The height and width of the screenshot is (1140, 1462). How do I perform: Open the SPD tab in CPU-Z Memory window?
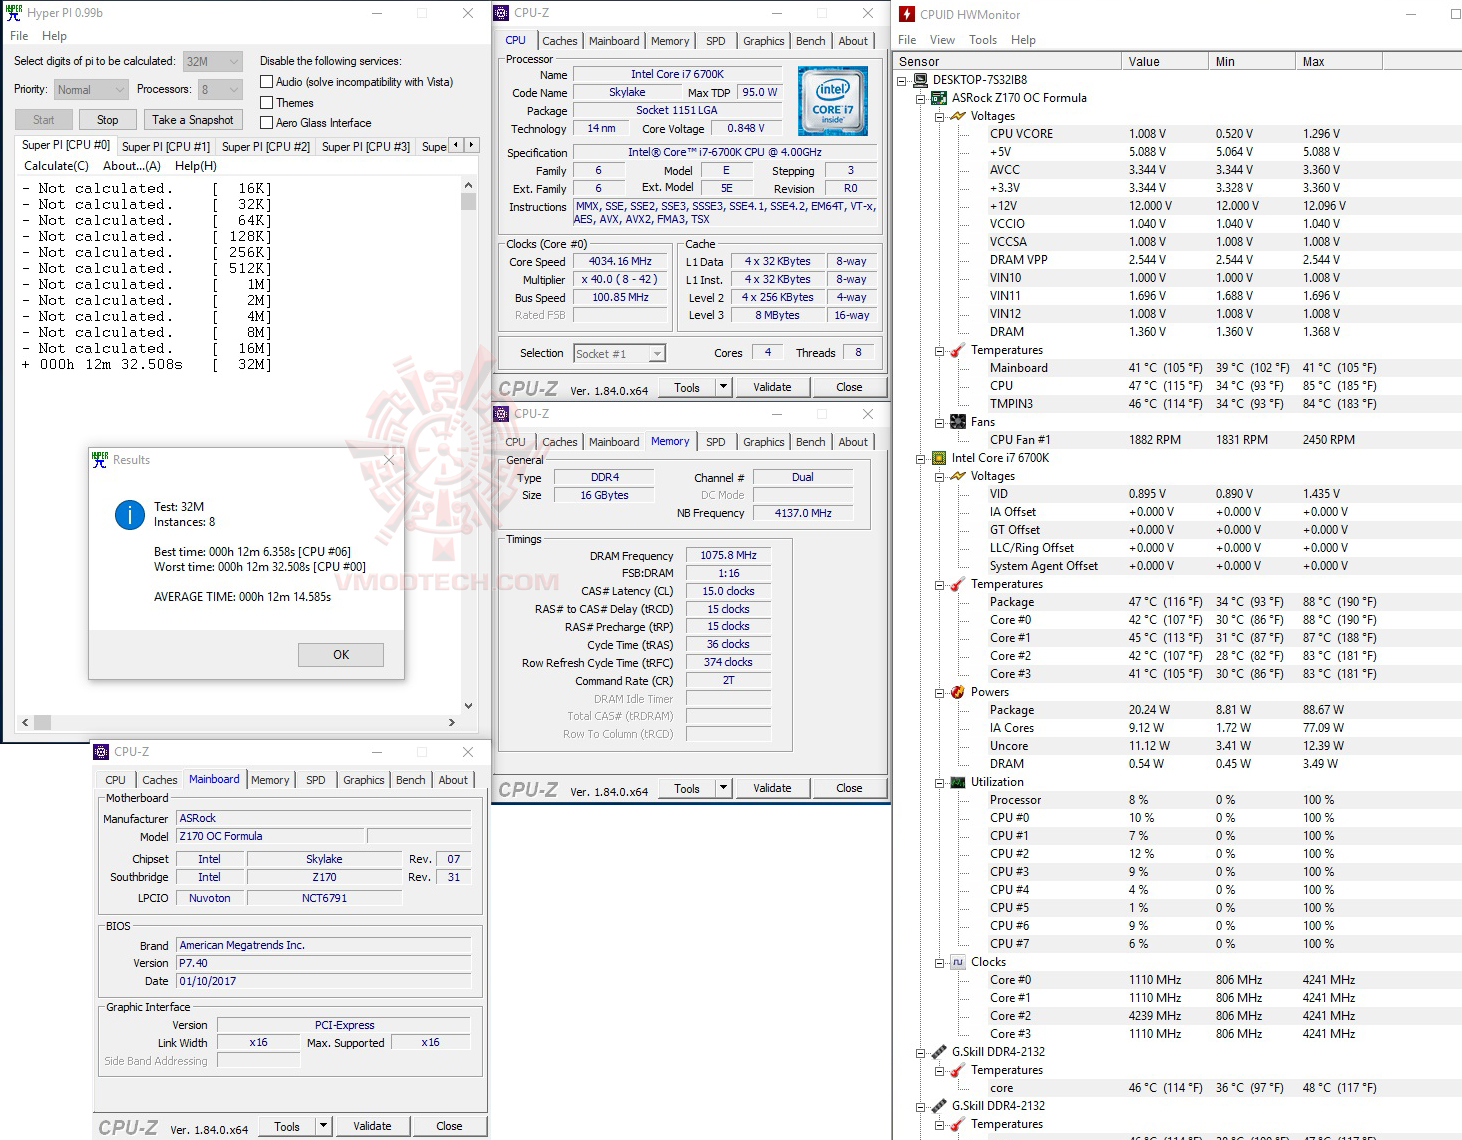(716, 442)
